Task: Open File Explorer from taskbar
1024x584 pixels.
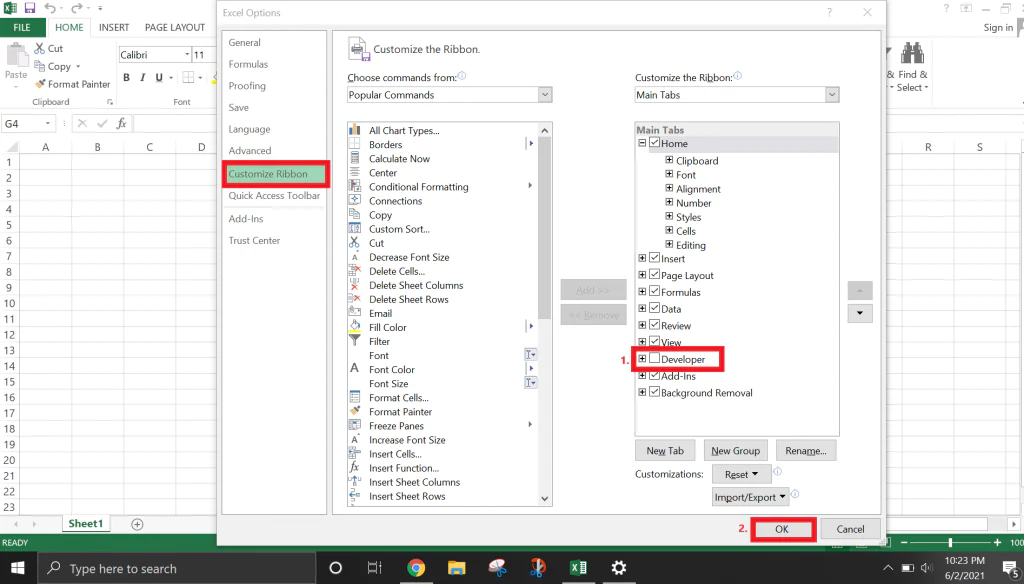Action: click(x=456, y=568)
